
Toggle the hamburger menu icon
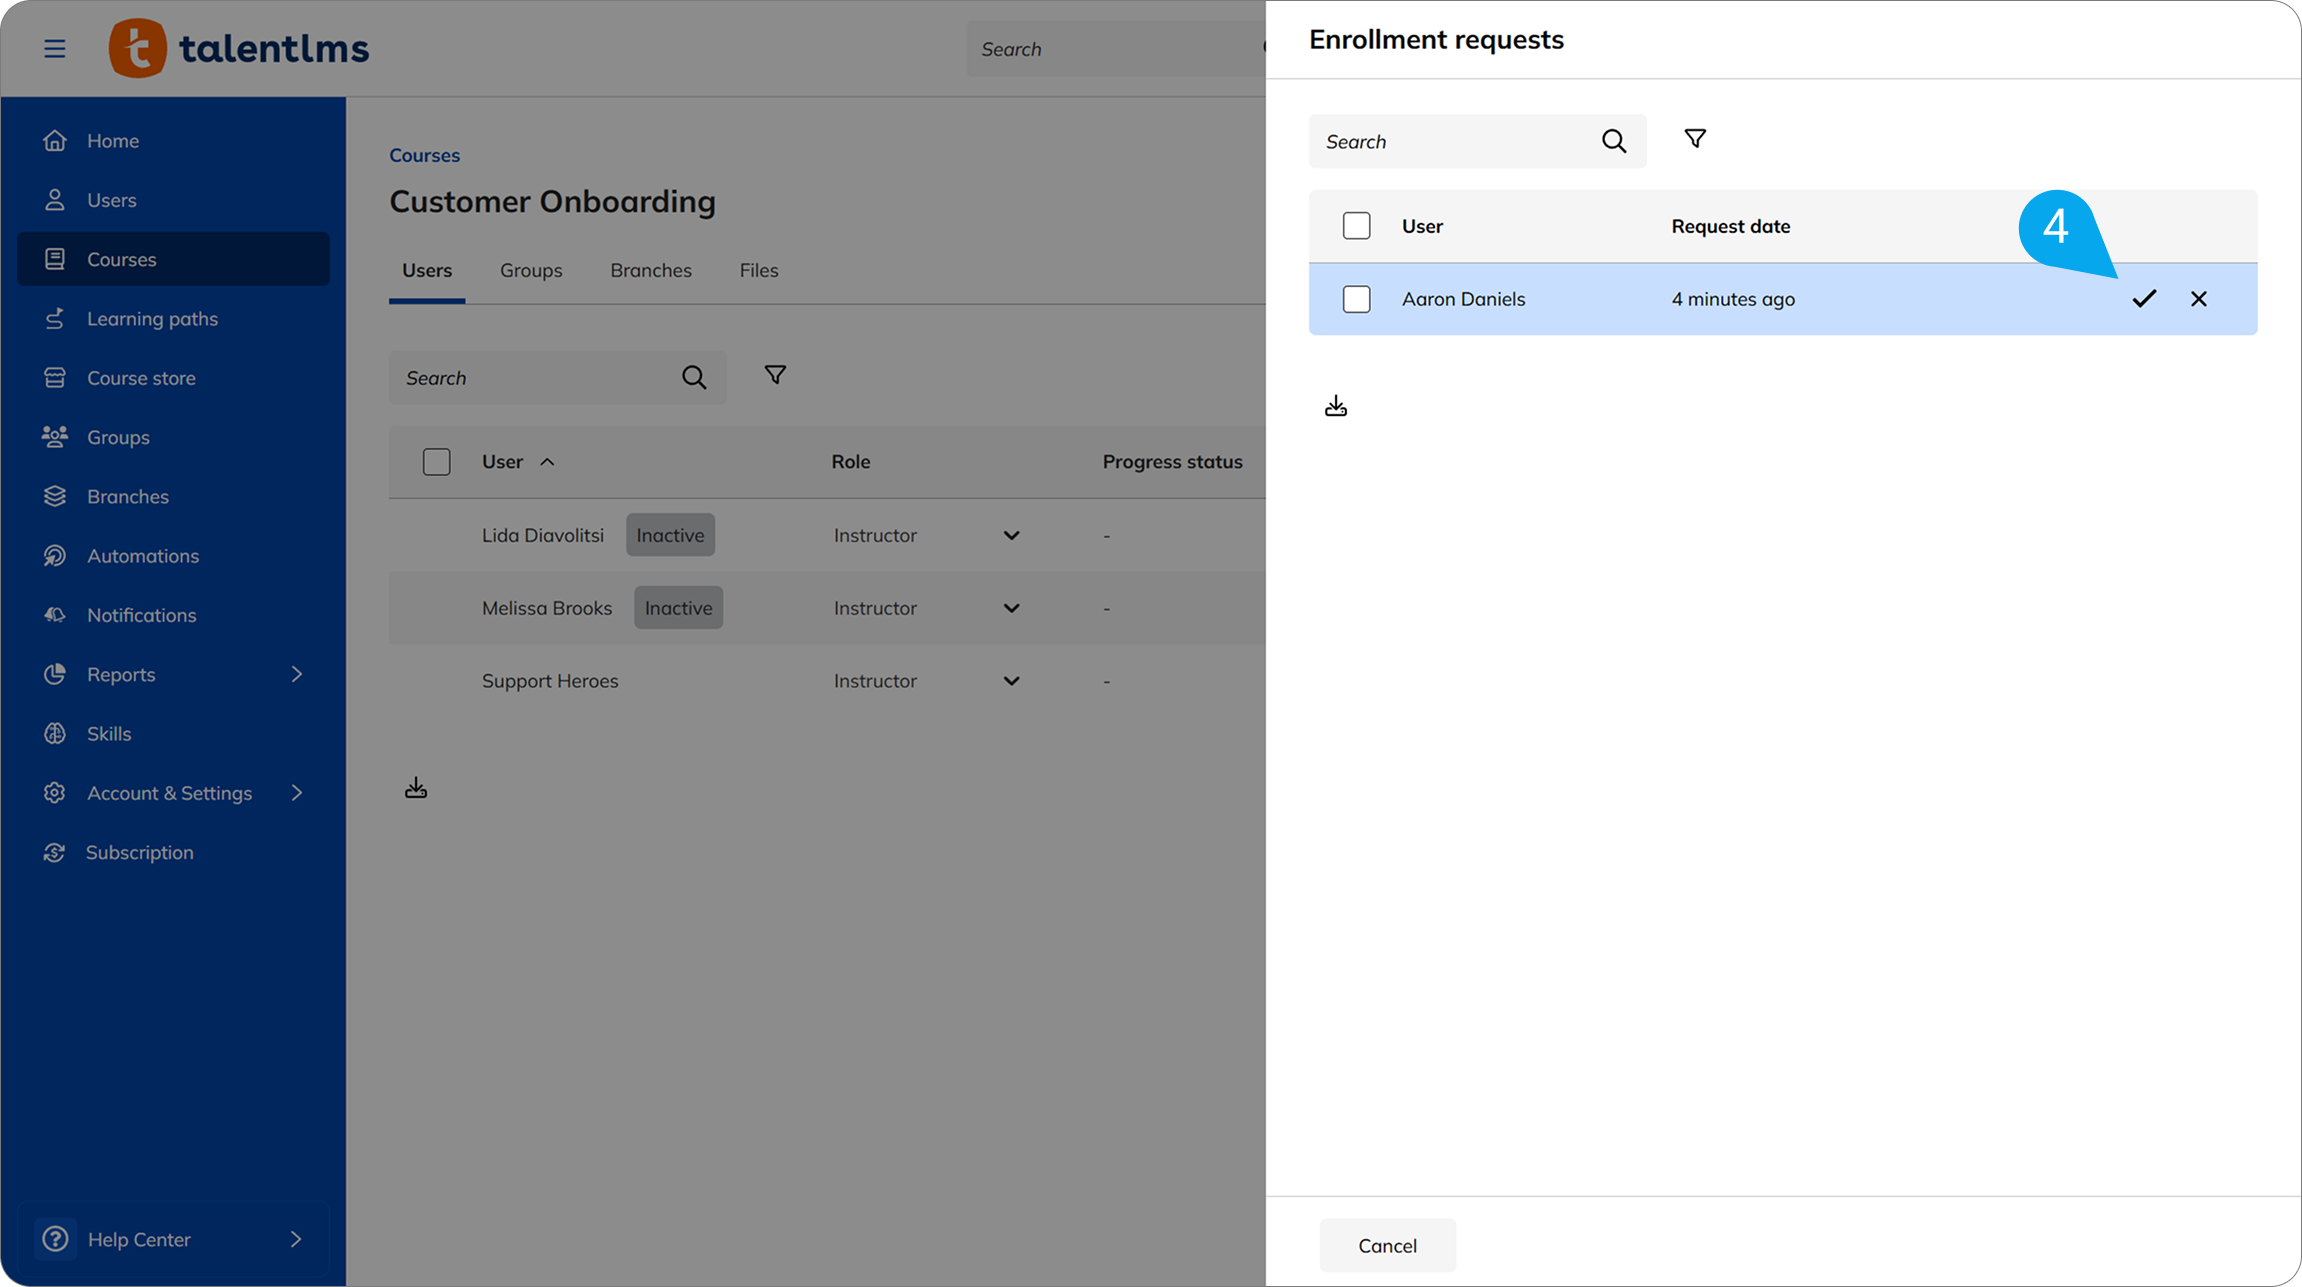[x=55, y=49]
